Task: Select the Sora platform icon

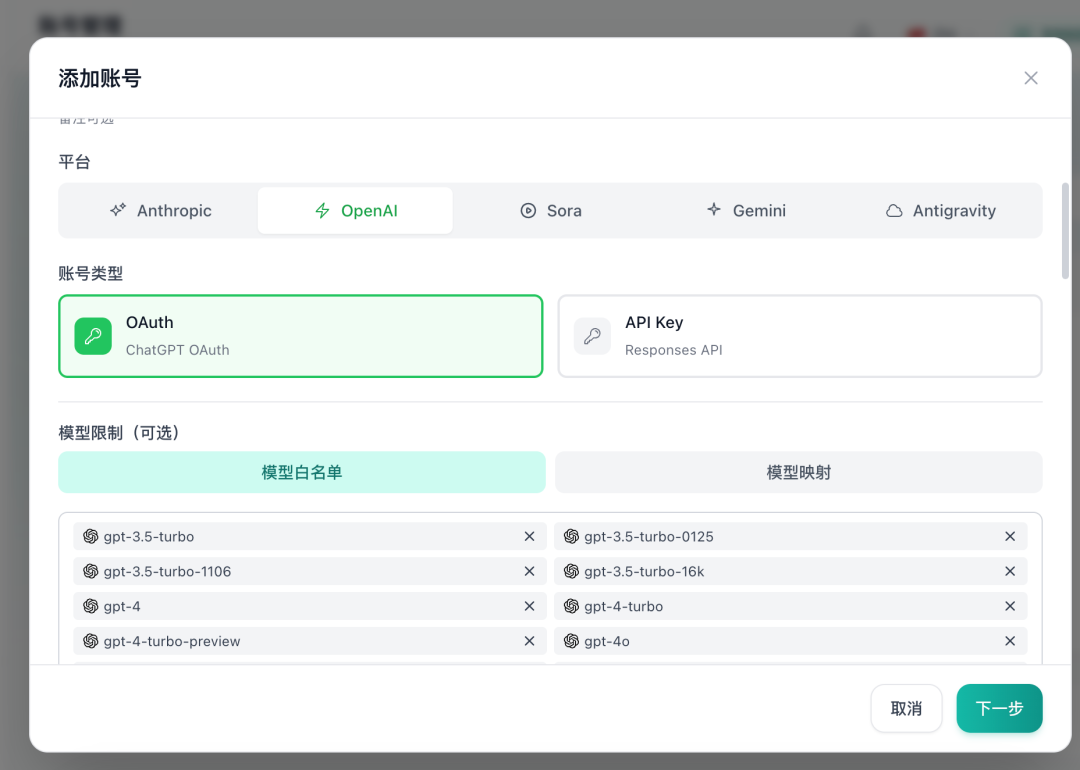Action: [x=527, y=210]
